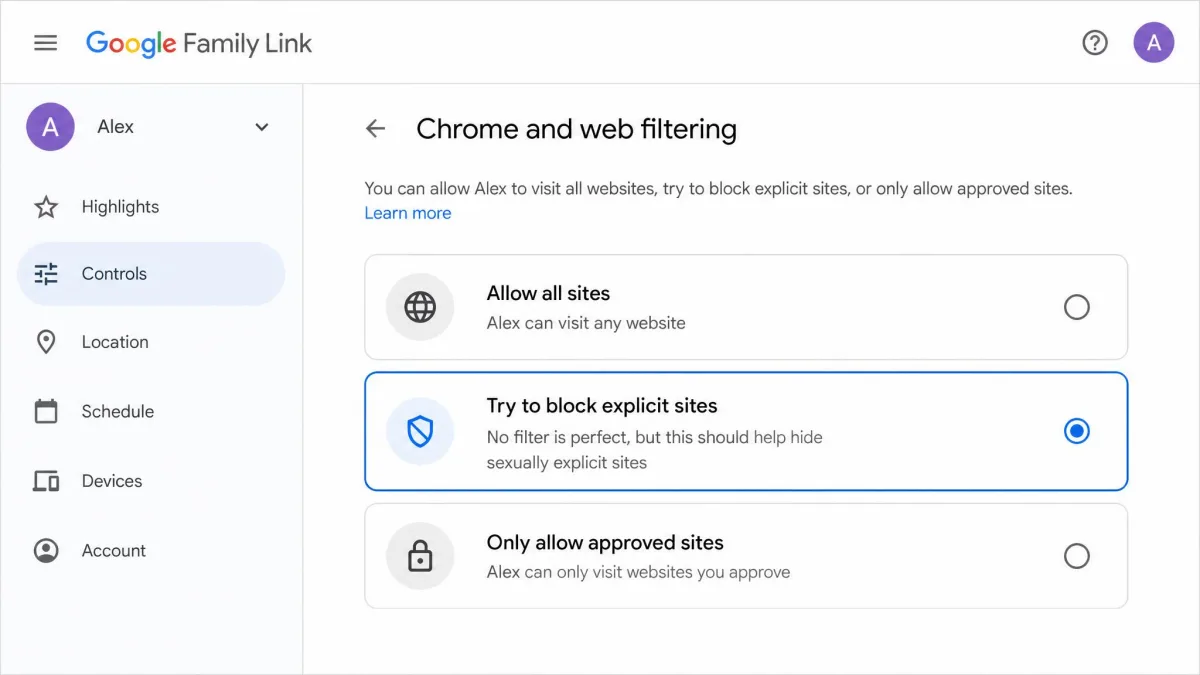Follow the Learn more link
This screenshot has width=1200, height=675.
[x=408, y=213]
